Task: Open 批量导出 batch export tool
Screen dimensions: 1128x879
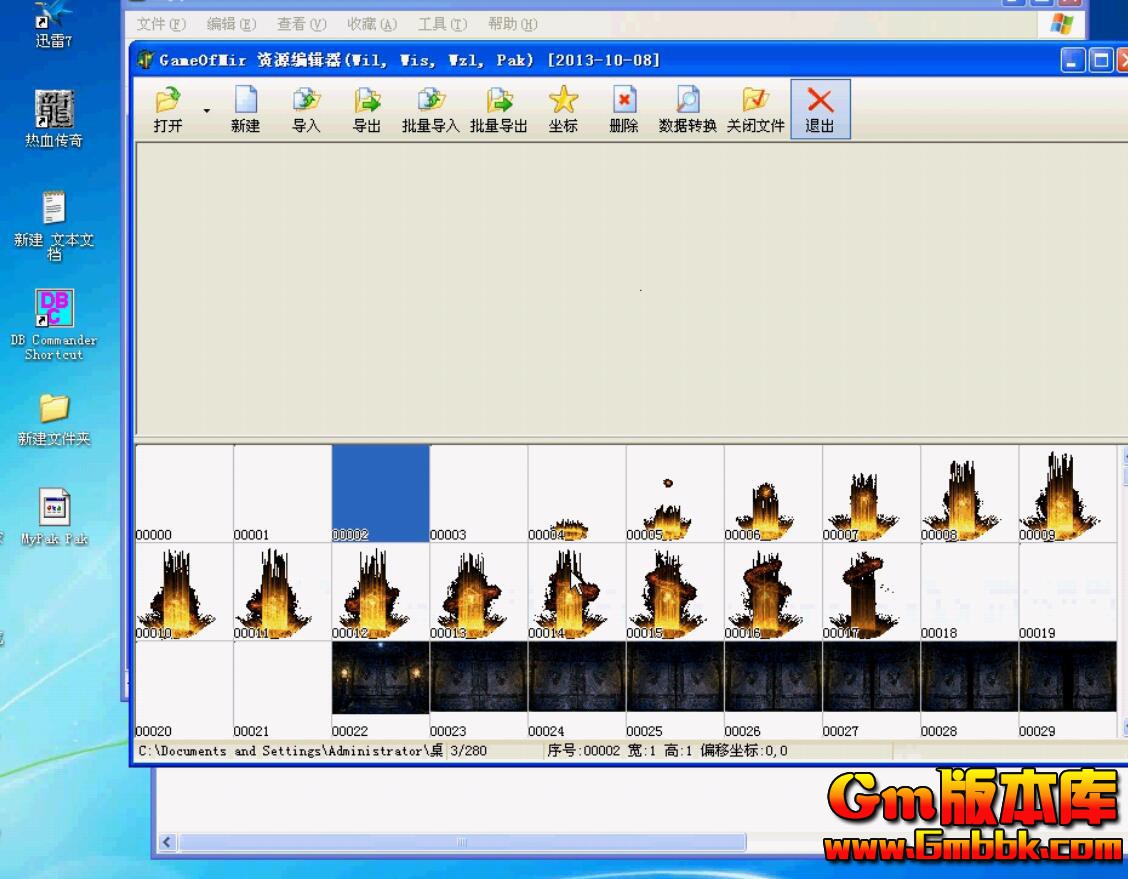Action: pos(498,101)
